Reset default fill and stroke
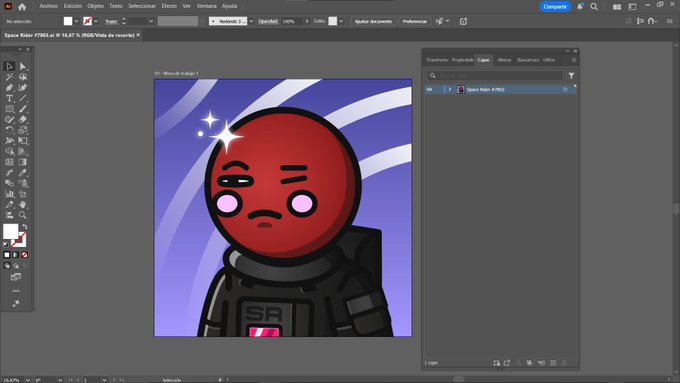 (x=6, y=245)
